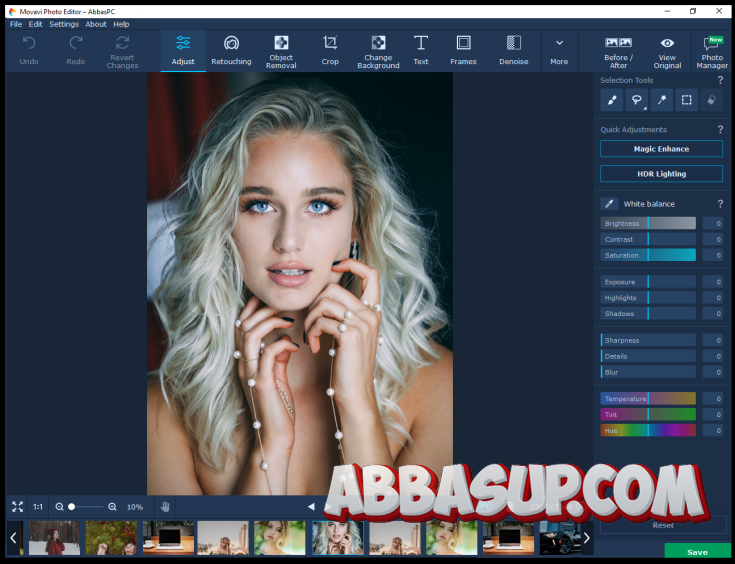735x564 pixels.
Task: Open help for White balance
Action: click(720, 204)
